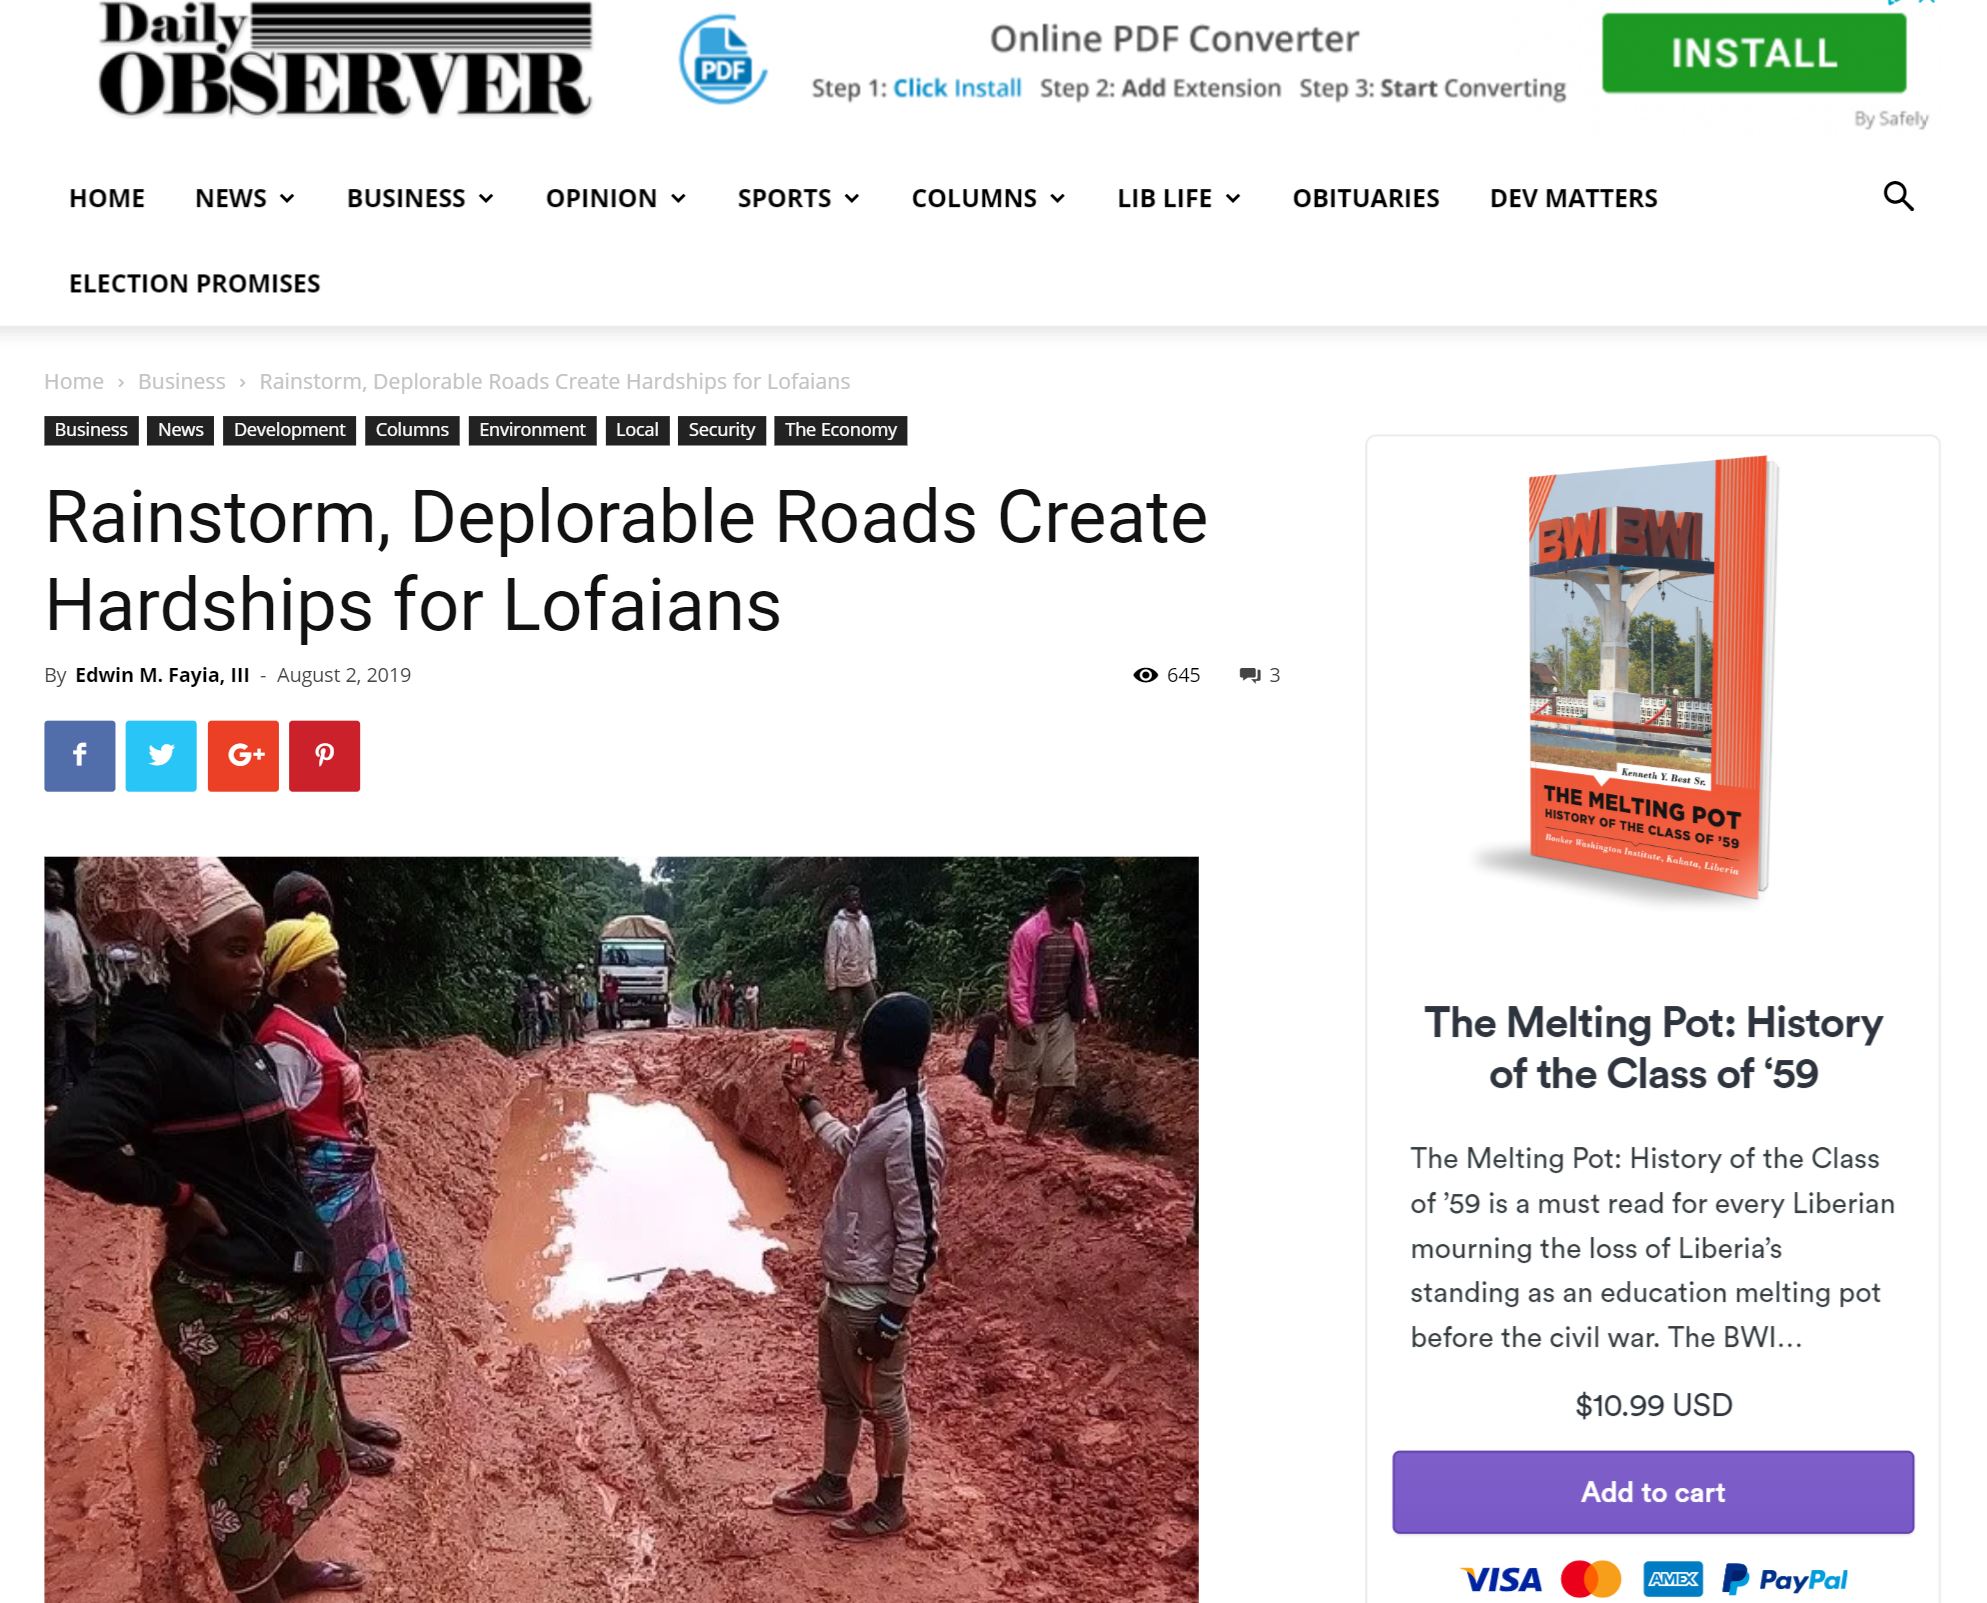Open the search magnifier icon
This screenshot has height=1603, width=1987.
1898,196
